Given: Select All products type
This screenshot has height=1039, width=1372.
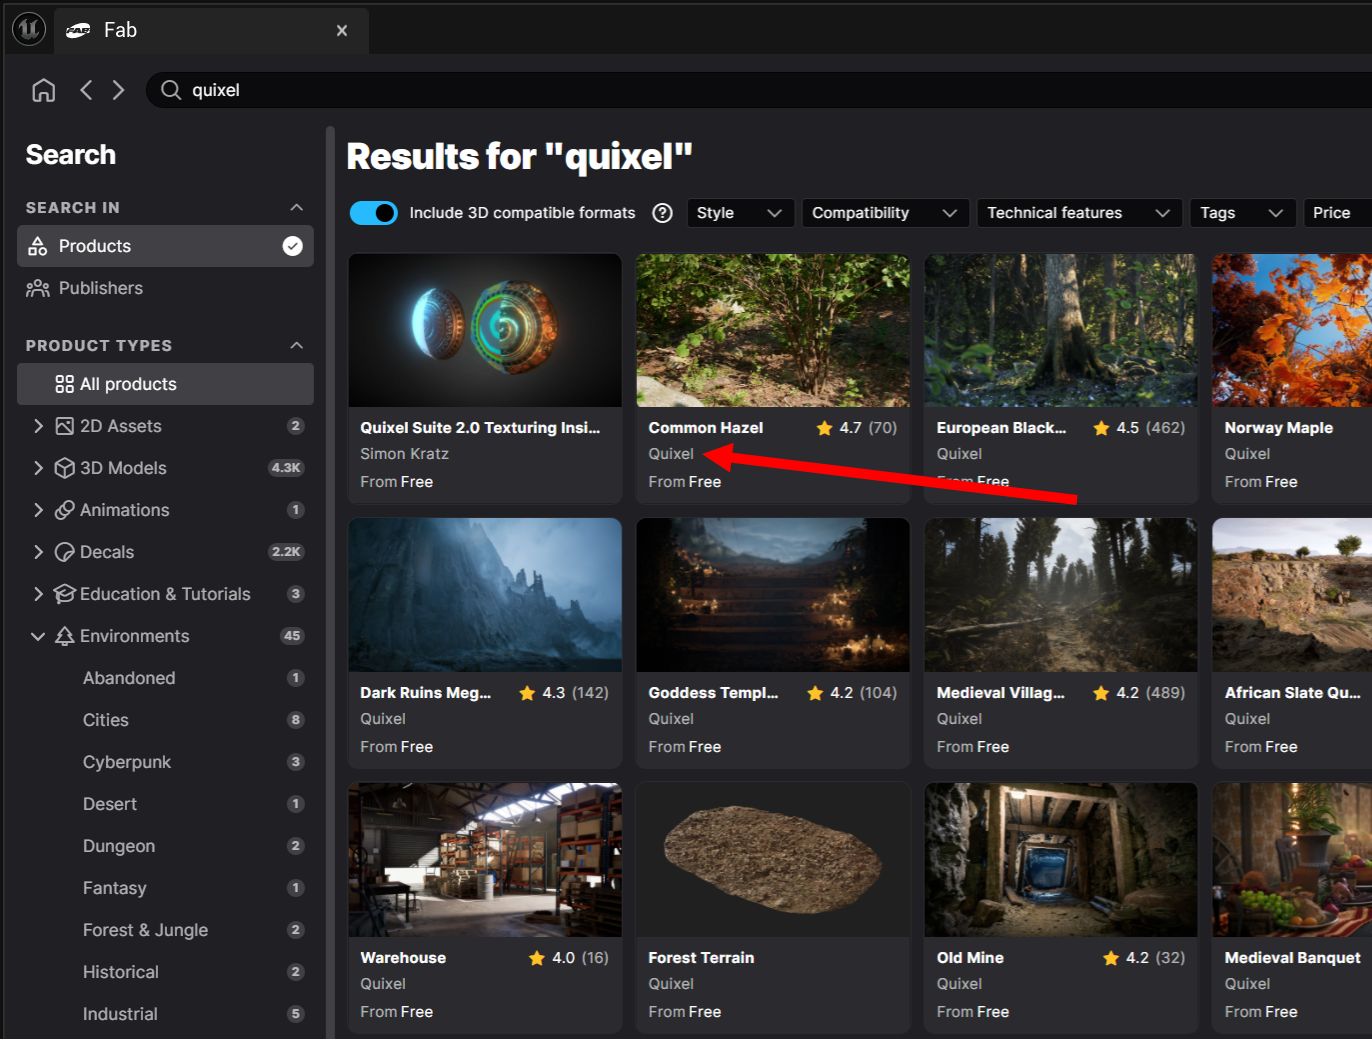Looking at the screenshot, I should 165,384.
